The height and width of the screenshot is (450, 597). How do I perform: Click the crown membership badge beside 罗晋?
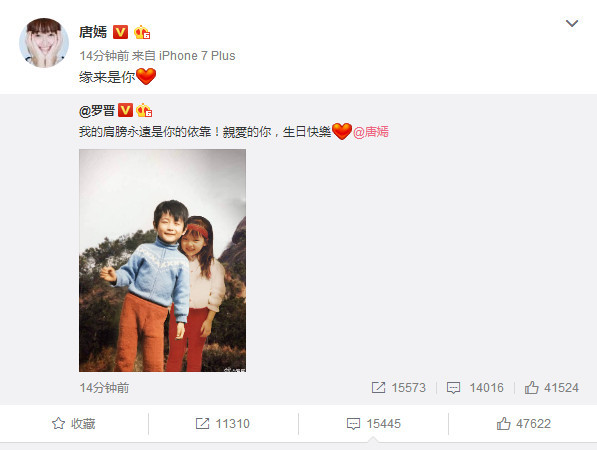(x=144, y=110)
